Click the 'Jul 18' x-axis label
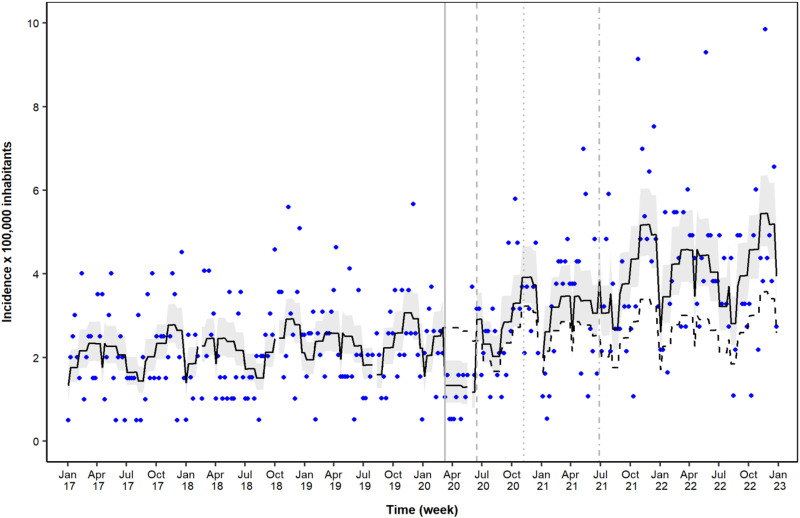The image size is (800, 518). [245, 480]
